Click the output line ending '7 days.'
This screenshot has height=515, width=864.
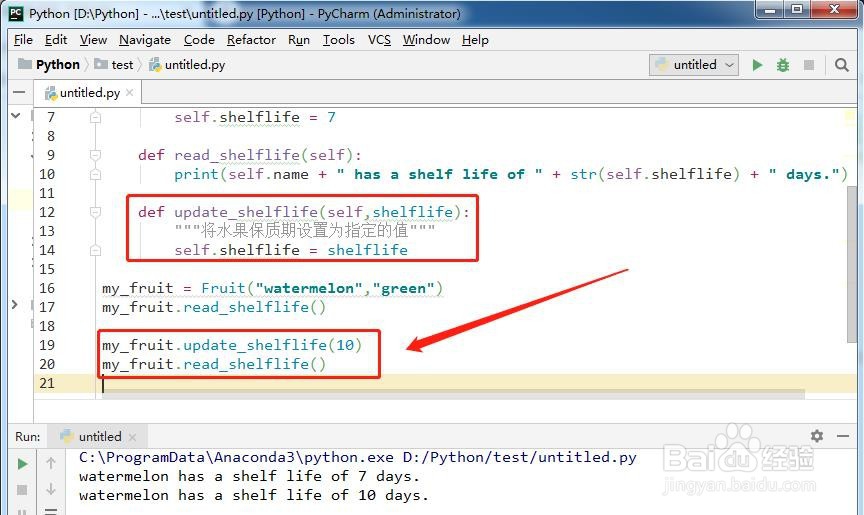[250, 476]
